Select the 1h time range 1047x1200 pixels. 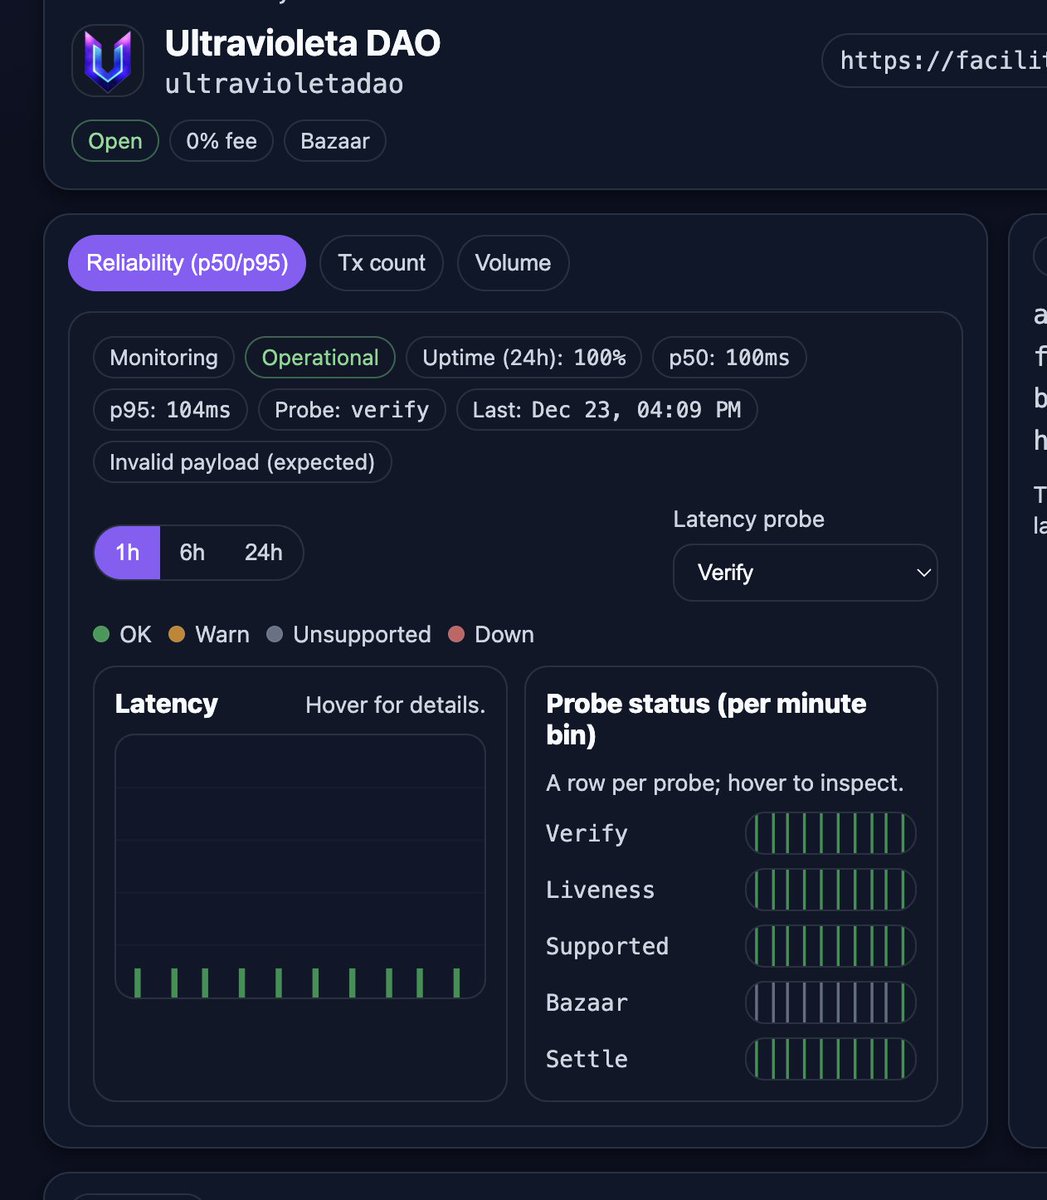pyautogui.click(x=127, y=552)
